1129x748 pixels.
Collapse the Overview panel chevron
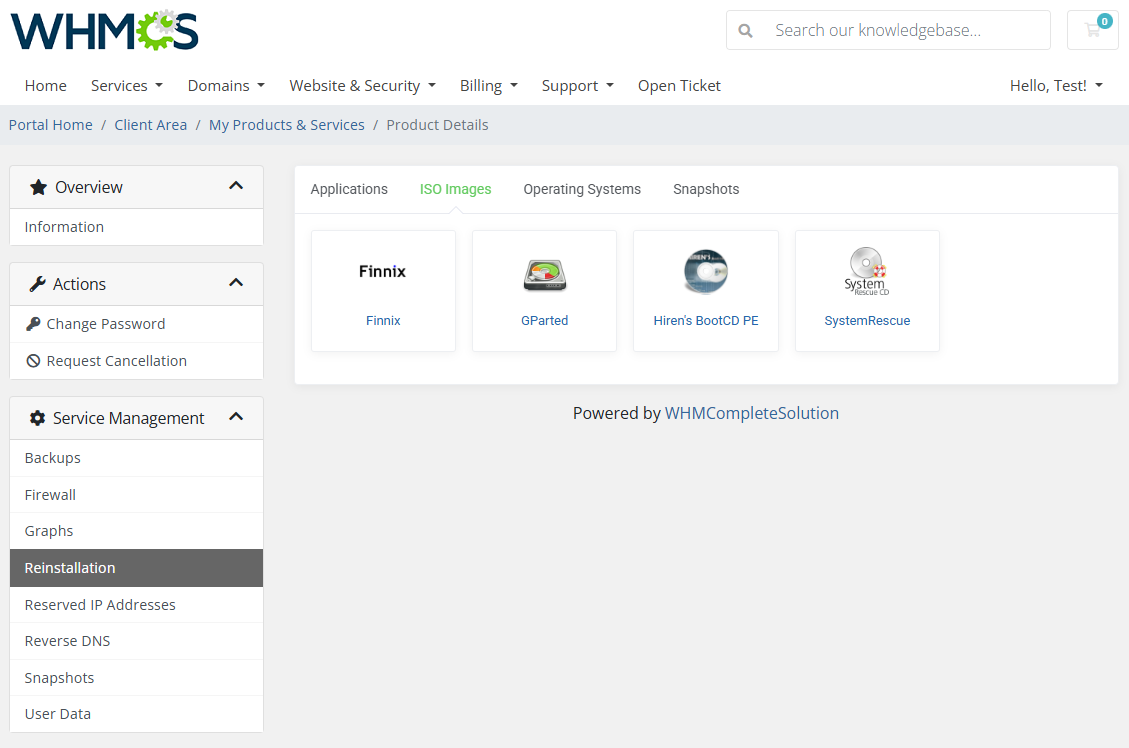click(x=236, y=186)
